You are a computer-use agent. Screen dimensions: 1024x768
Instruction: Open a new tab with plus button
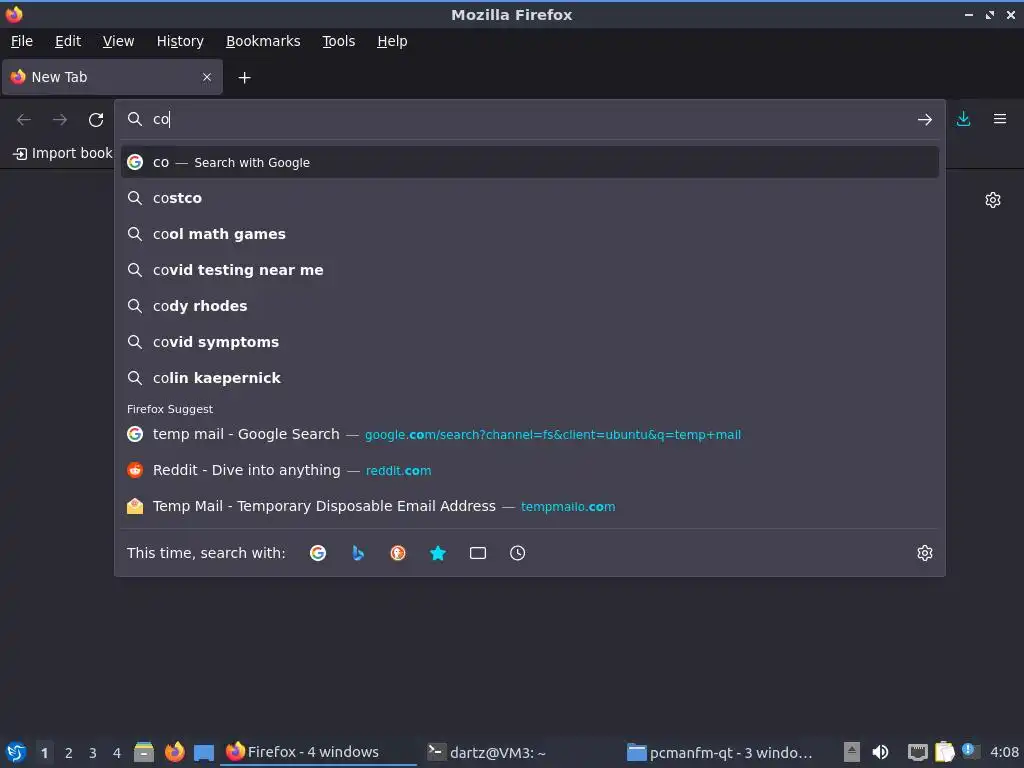pos(244,78)
